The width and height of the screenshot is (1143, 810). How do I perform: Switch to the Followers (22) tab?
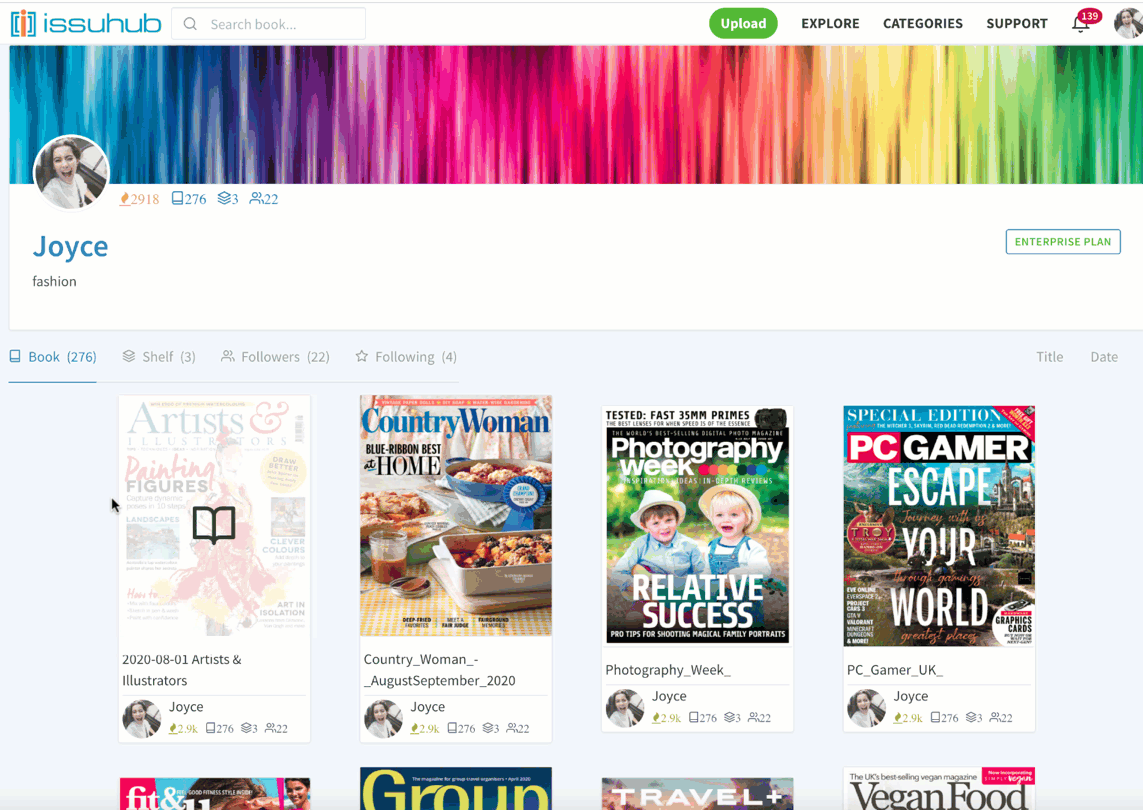pyautogui.click(x=276, y=357)
